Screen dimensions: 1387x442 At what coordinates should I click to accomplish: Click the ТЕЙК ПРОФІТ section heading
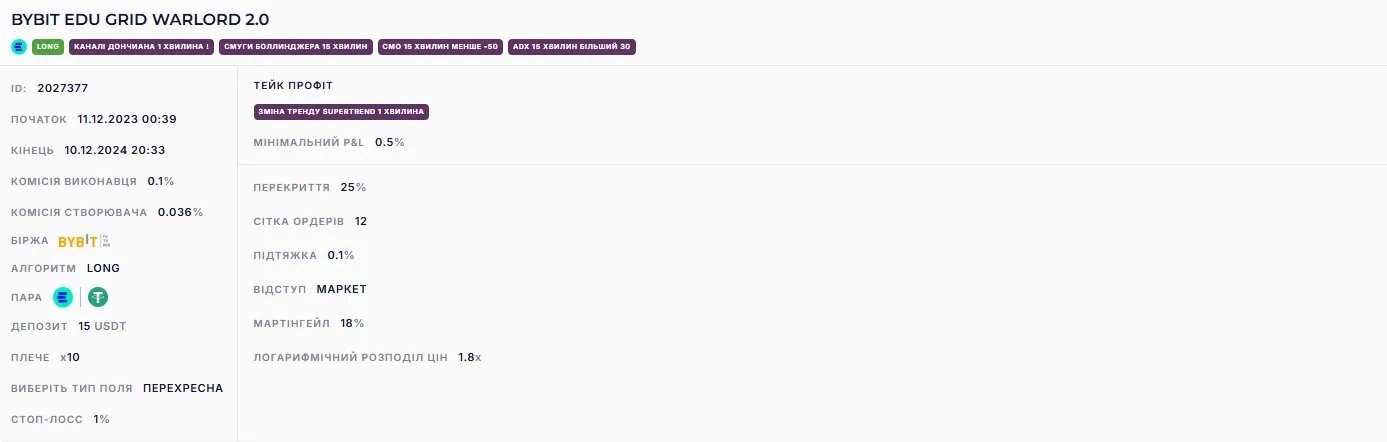coord(293,86)
